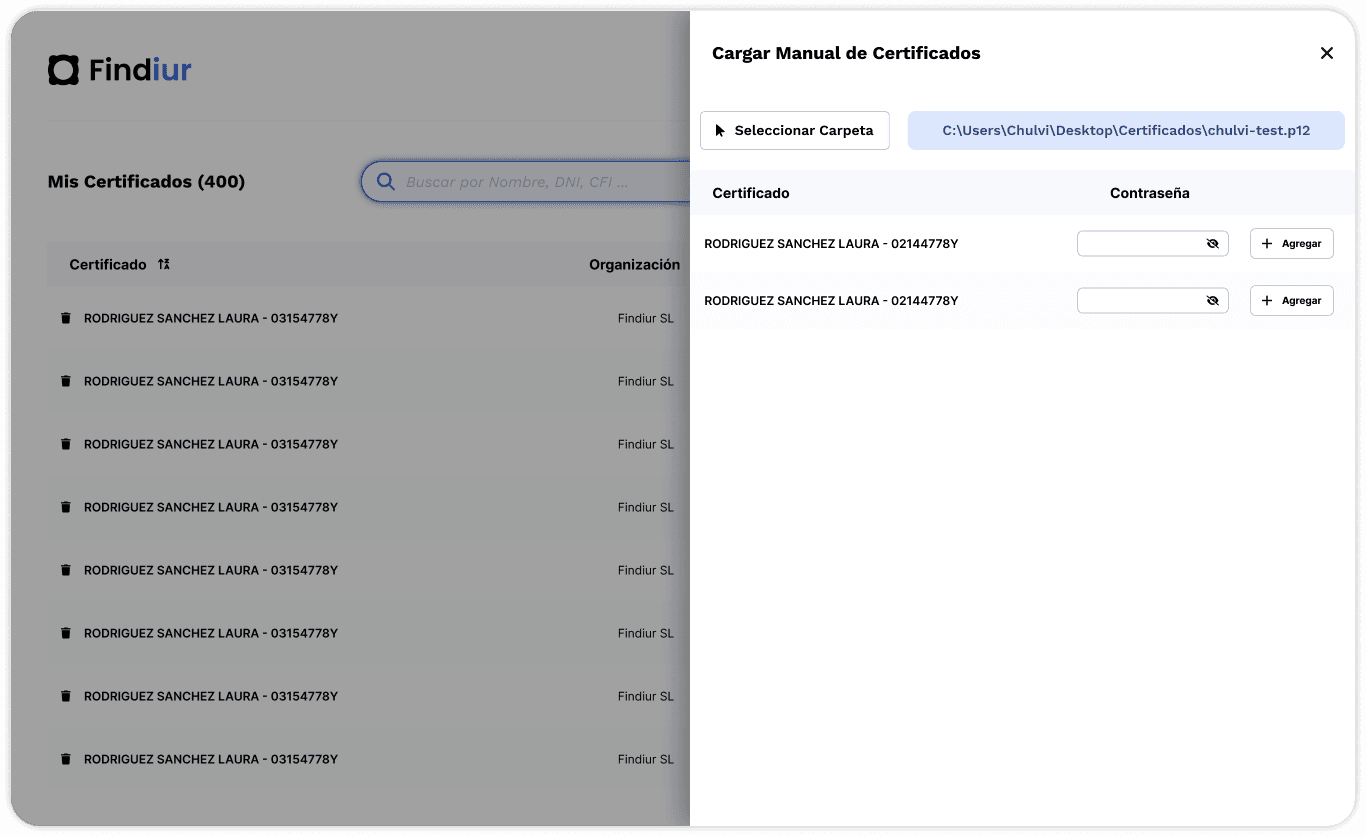
Task: Click plus icon of first Agregar button
Action: (x=1267, y=244)
